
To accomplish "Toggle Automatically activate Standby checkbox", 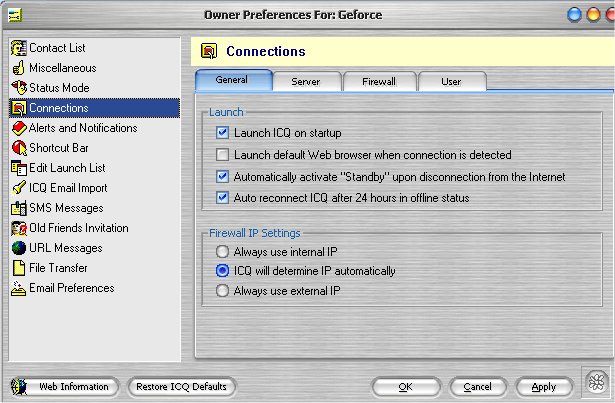I will point(222,177).
